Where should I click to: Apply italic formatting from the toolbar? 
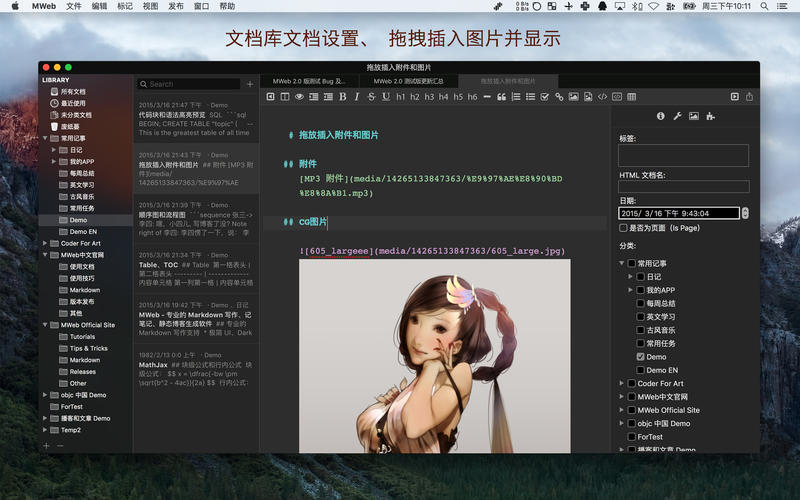[x=357, y=97]
